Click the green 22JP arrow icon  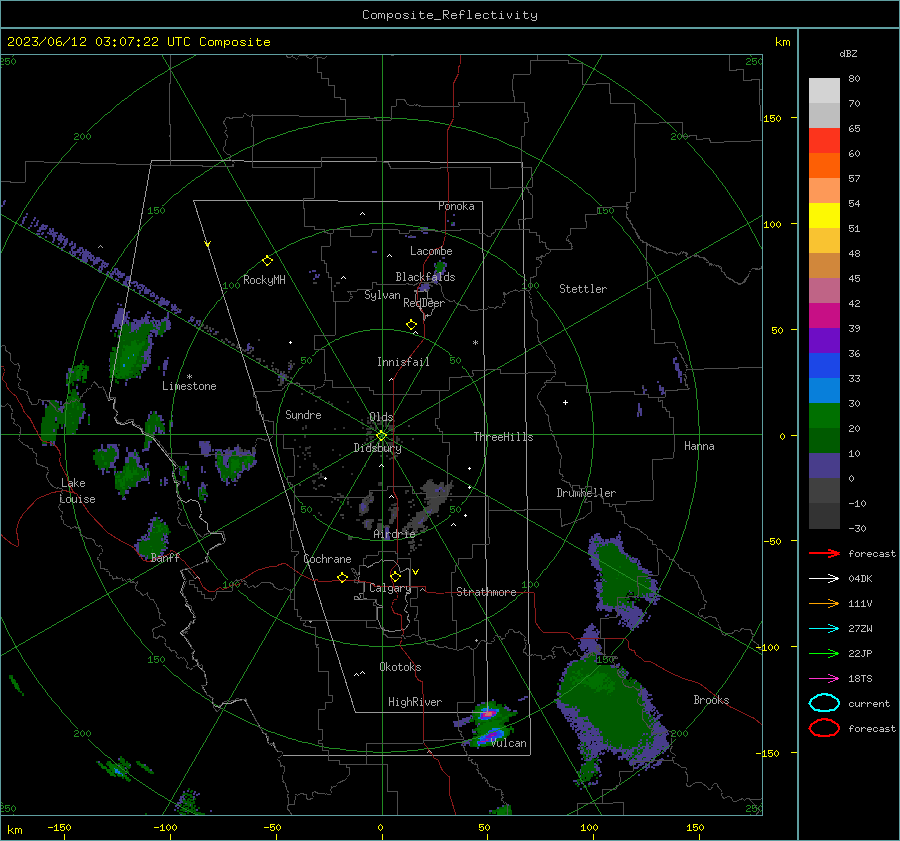point(824,653)
